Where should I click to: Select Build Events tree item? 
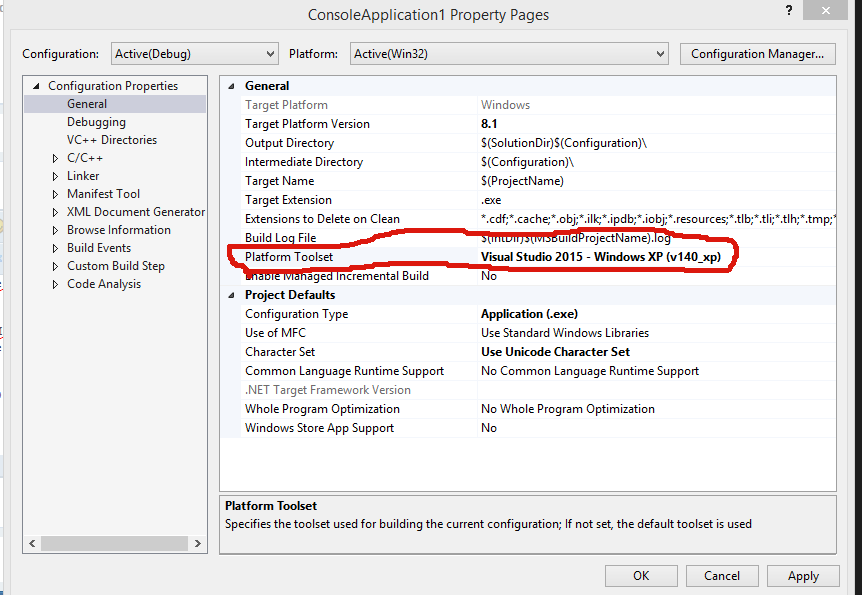click(98, 248)
